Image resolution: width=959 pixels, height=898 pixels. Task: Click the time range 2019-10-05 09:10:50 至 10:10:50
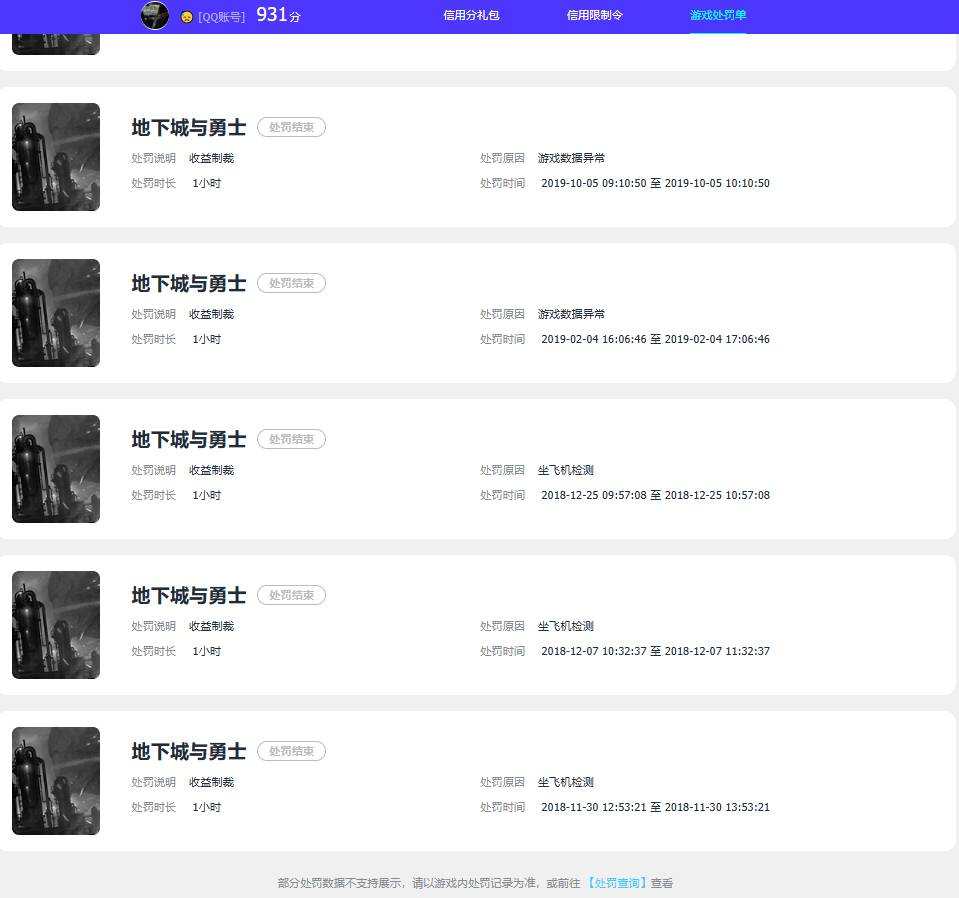click(x=655, y=183)
